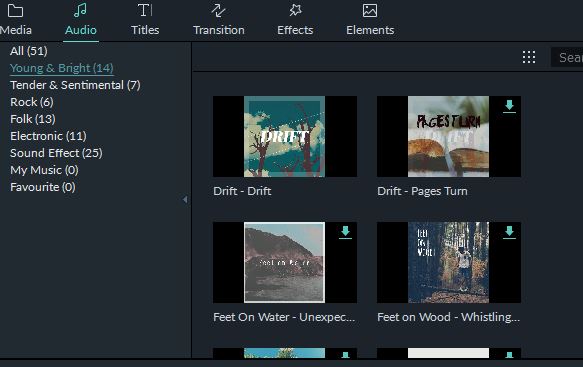Click the 'Drift - Drift' track title
The width and height of the screenshot is (583, 367).
[242, 191]
